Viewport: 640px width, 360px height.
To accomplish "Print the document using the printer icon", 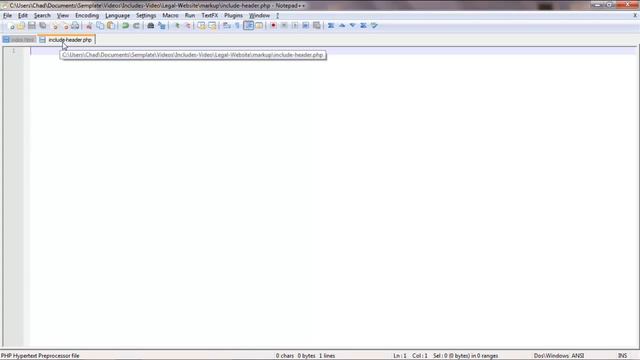I will (x=75, y=26).
